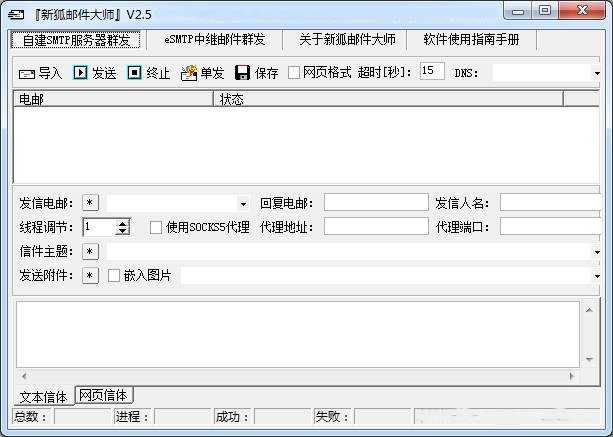613x437 pixels.
Task: Open the 软件使用指南手册 tab
Action: [x=471, y=39]
